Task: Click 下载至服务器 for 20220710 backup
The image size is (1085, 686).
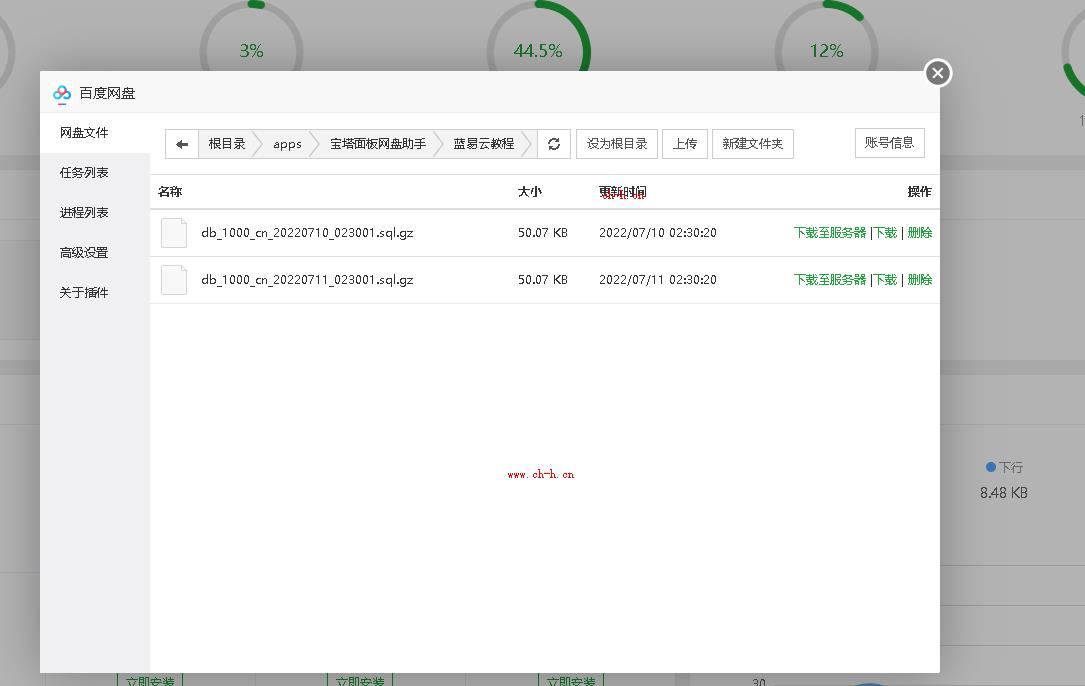Action: point(830,233)
